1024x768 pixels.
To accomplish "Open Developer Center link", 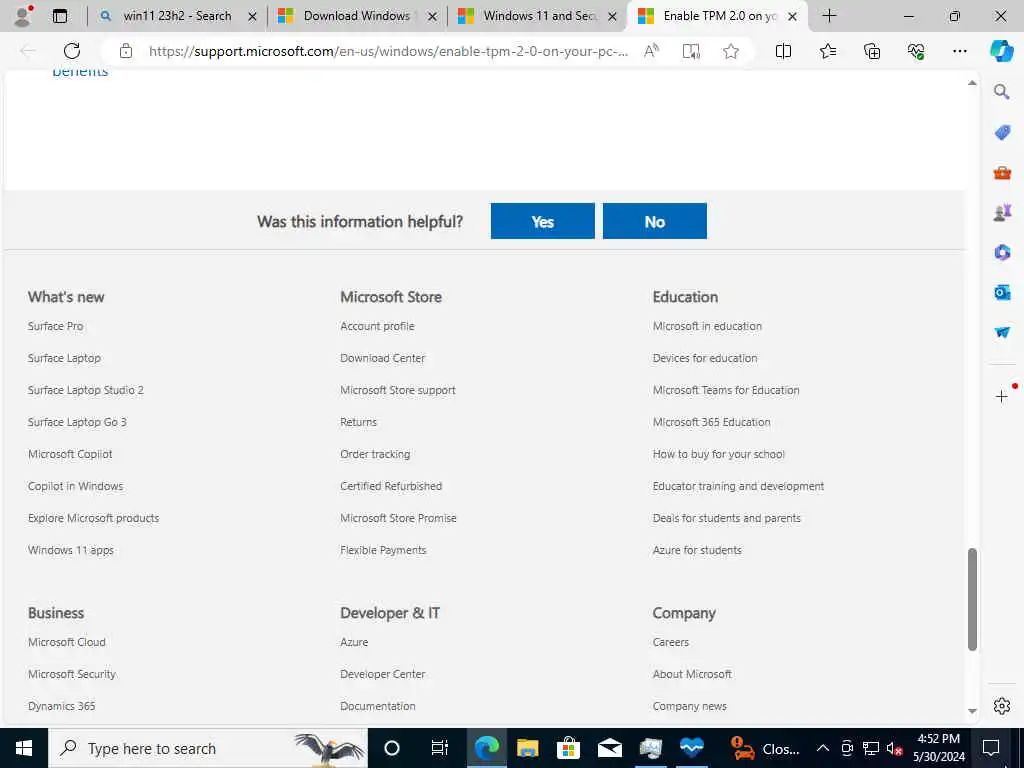I will pos(383,674).
